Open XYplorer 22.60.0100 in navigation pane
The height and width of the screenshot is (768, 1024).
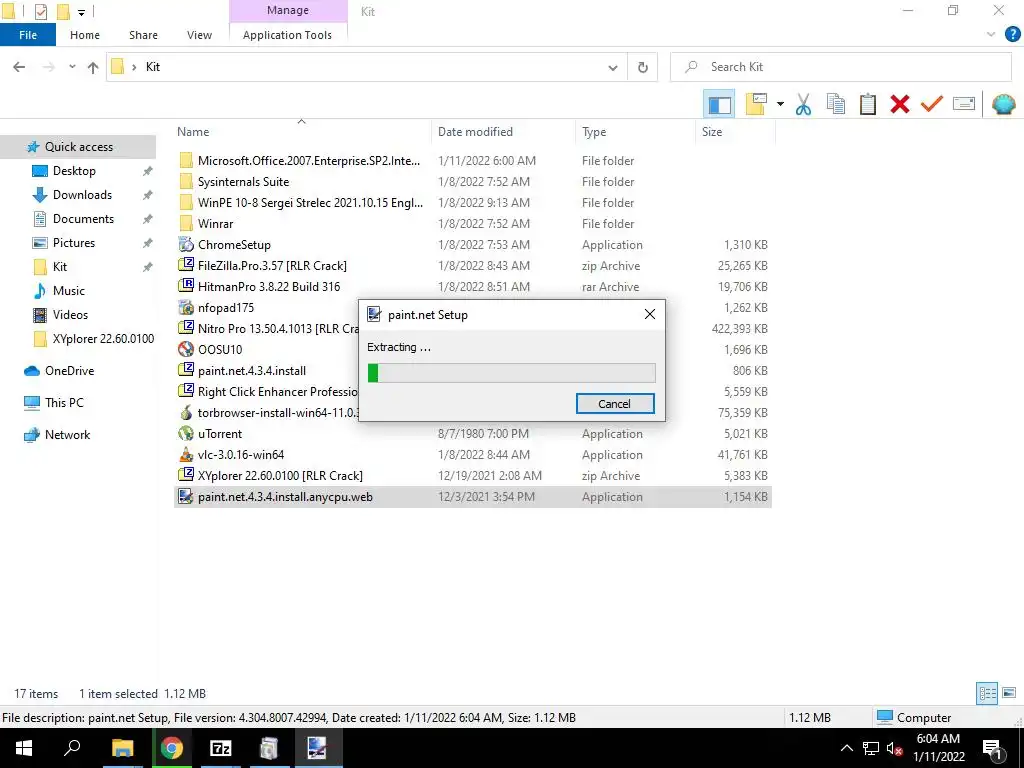[x=103, y=339]
